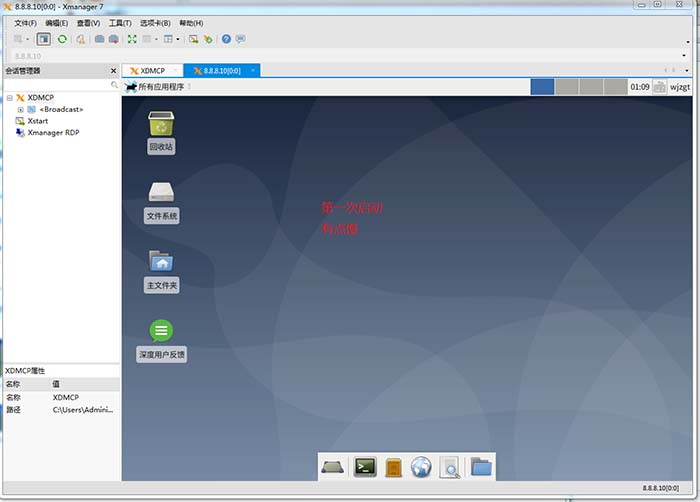Select Xstart in the session tree
The width and height of the screenshot is (700, 502).
coord(38,121)
